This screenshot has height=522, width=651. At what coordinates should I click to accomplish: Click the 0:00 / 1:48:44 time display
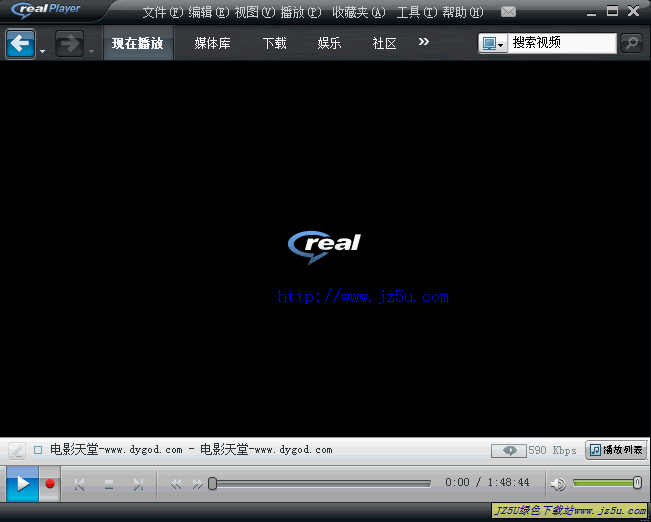coord(487,482)
